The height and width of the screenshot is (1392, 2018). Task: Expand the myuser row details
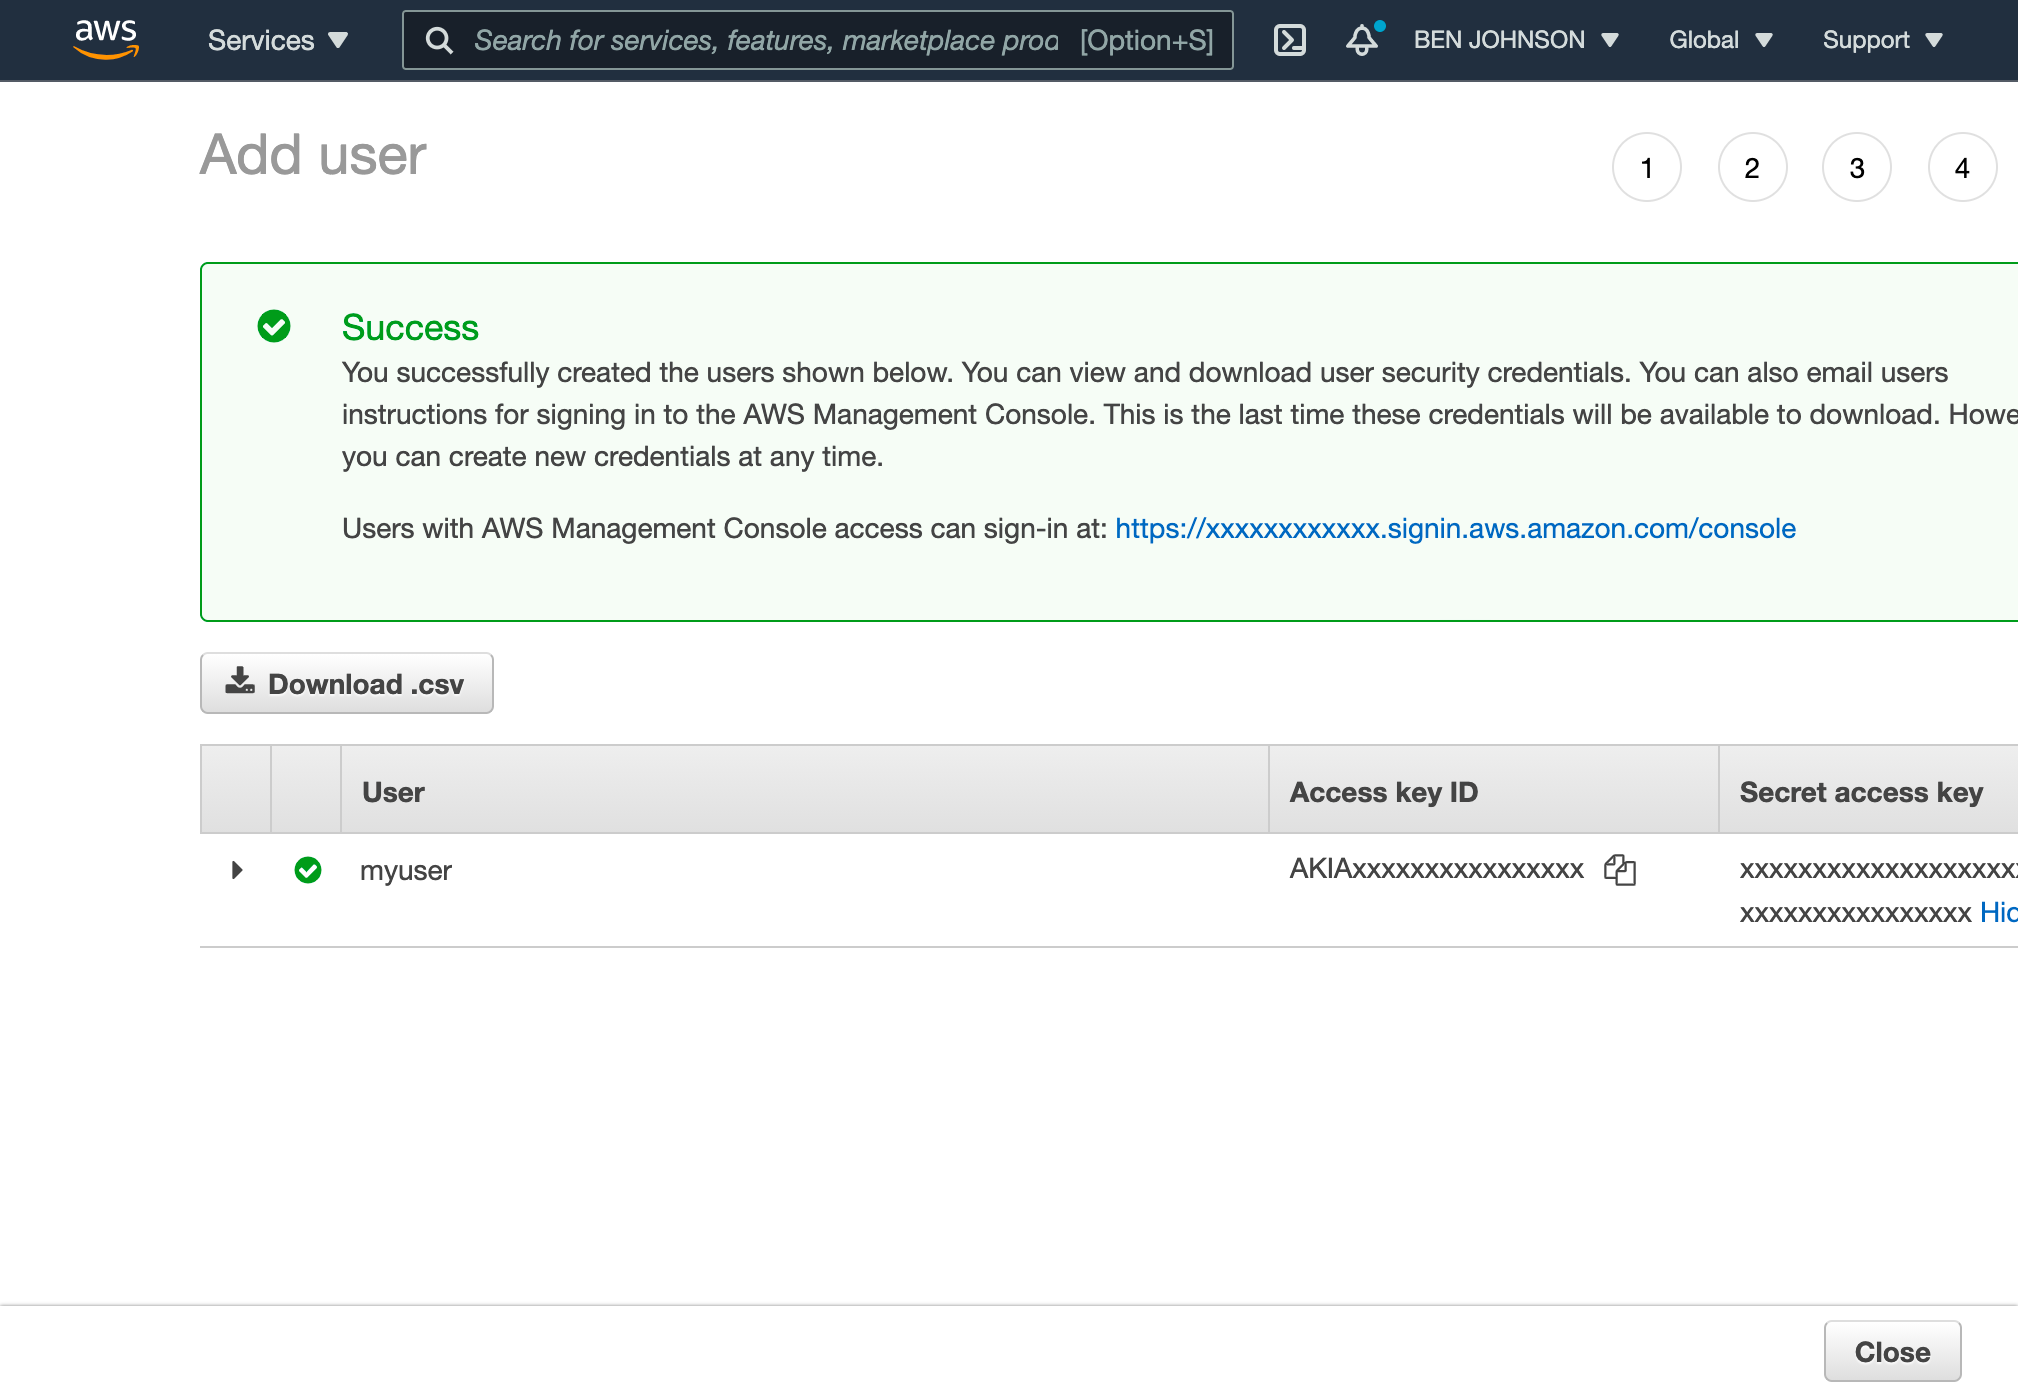pyautogui.click(x=236, y=870)
